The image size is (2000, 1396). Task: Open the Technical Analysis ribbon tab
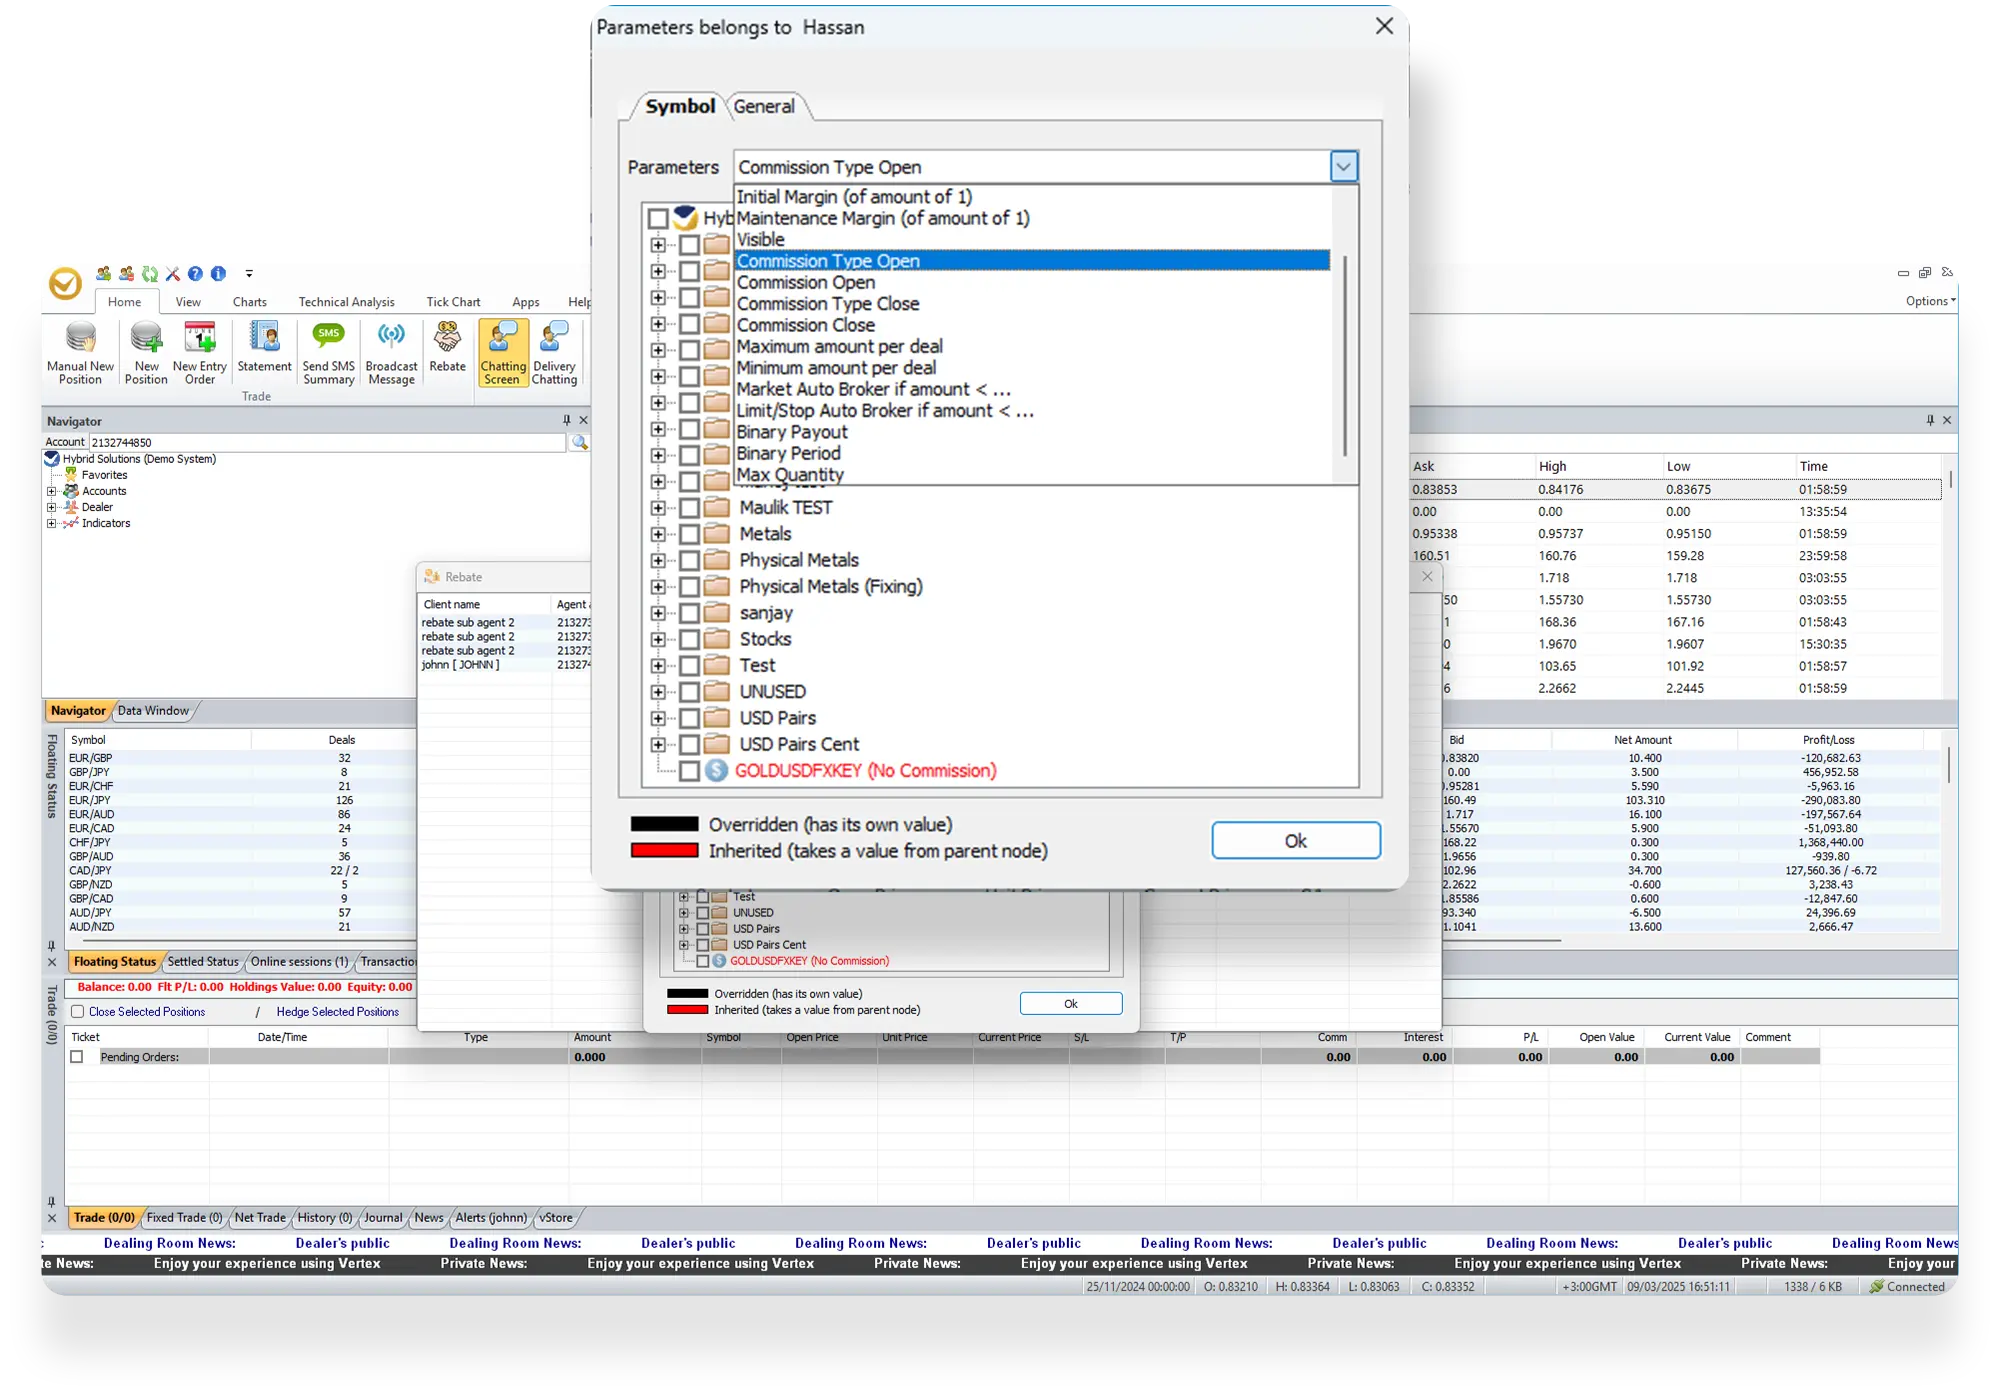coord(346,302)
